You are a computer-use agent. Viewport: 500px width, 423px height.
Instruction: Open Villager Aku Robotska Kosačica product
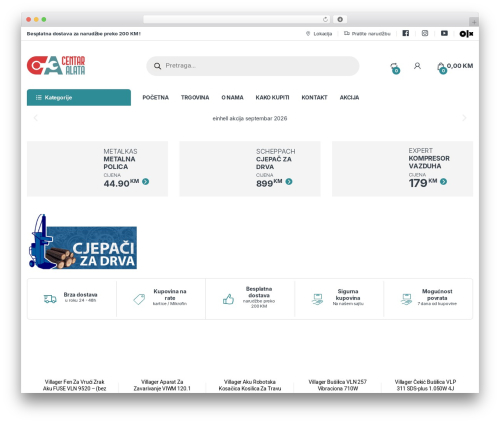click(x=250, y=385)
